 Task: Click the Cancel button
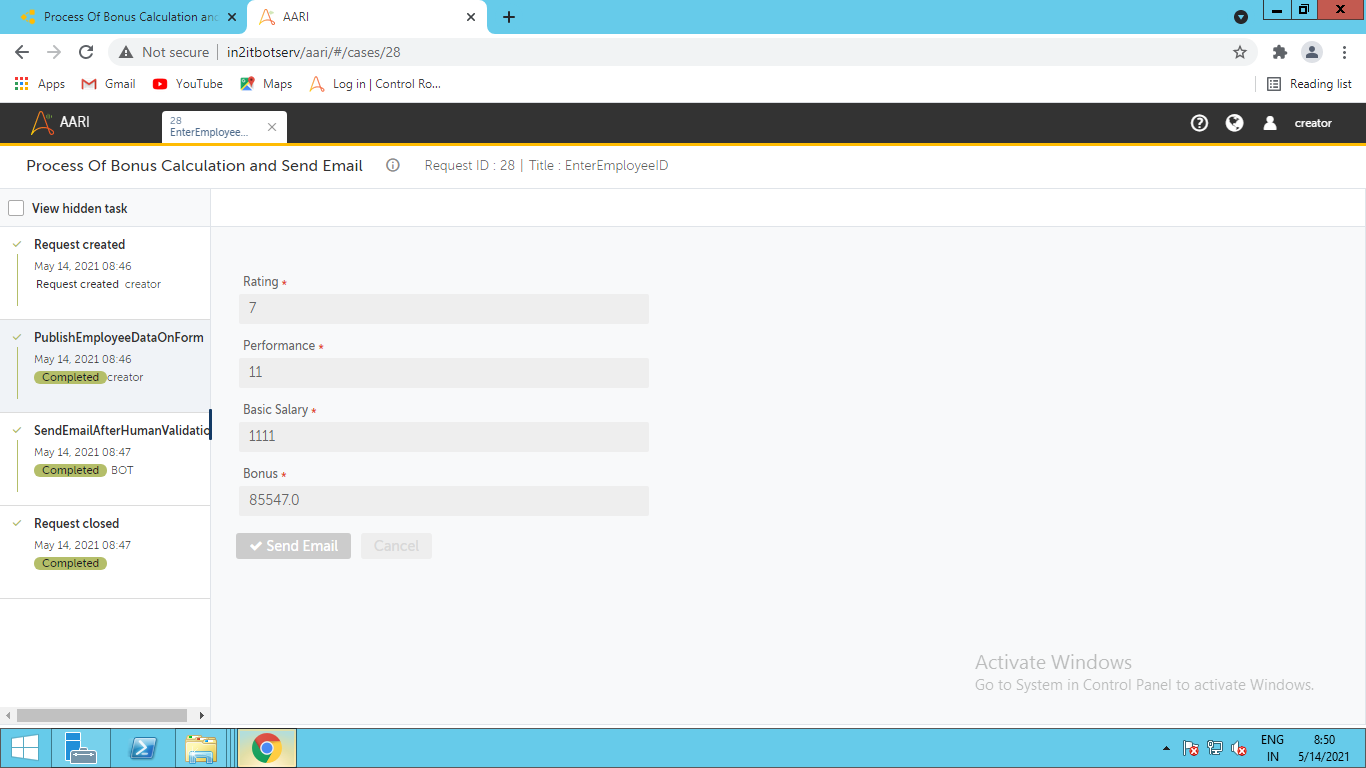[x=396, y=546]
